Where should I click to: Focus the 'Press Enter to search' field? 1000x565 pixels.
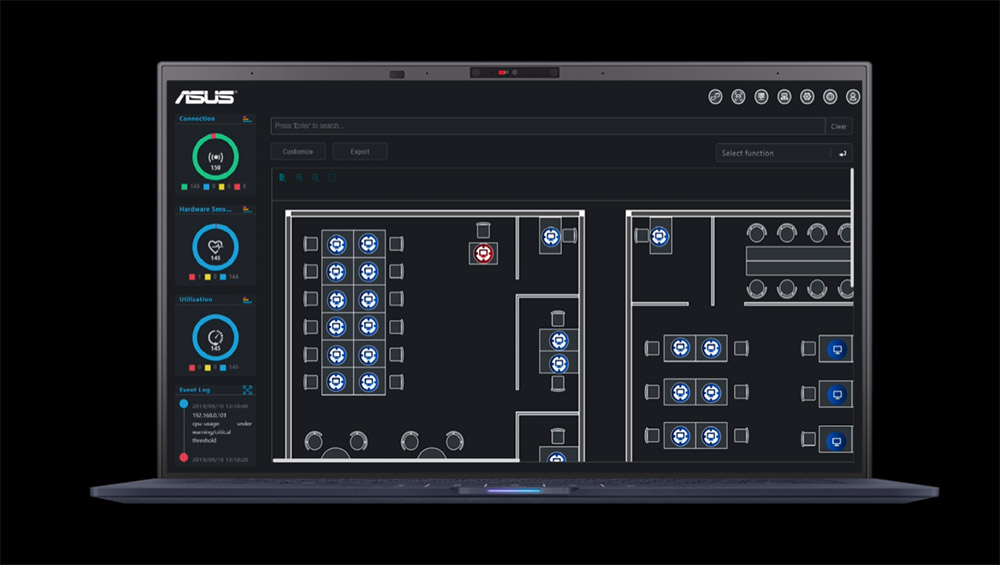pos(548,126)
